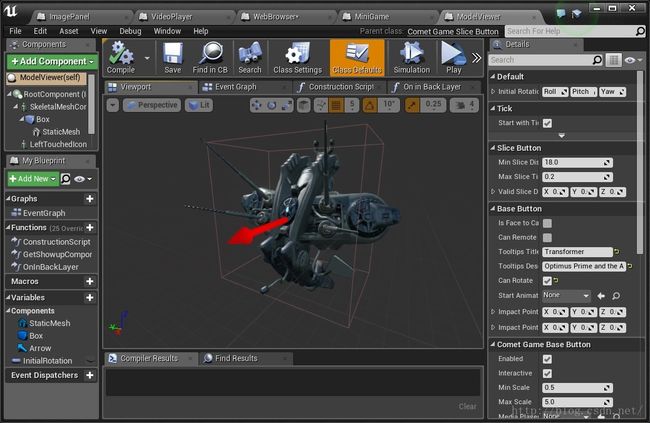Click the Play toolbar icon
The image size is (650, 423).
(x=454, y=58)
